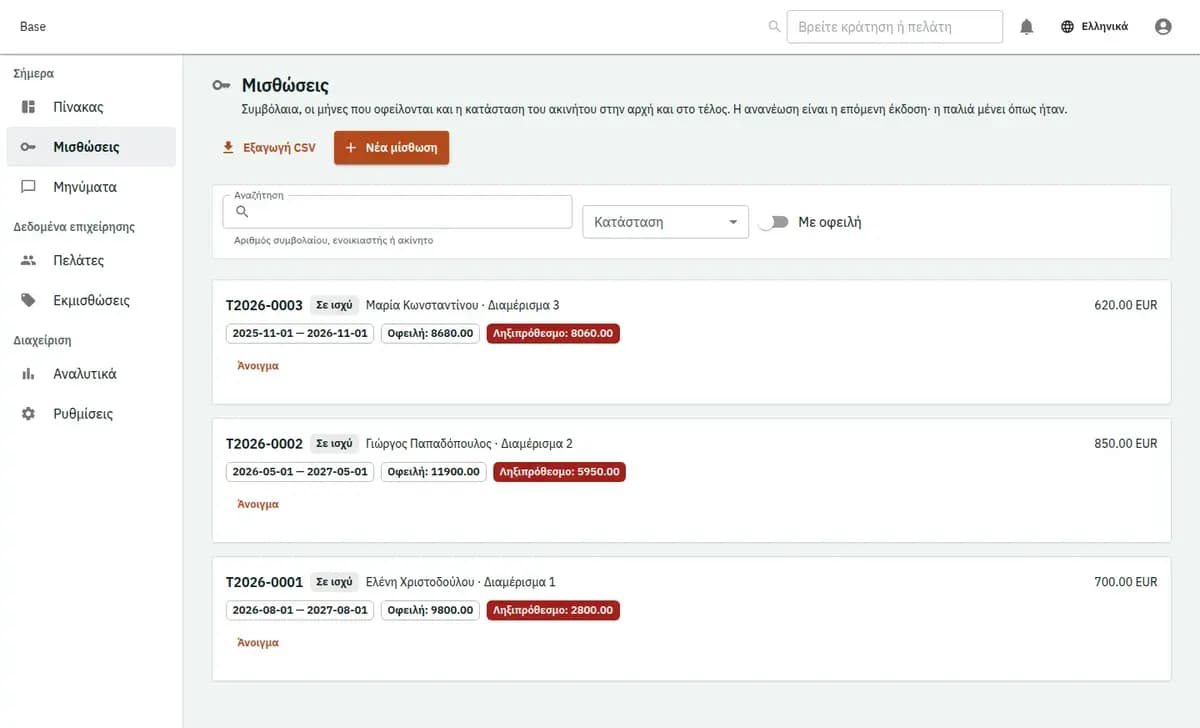
Task: Click the Ρυθμίσεις gear icon
Action: pyautogui.click(x=29, y=414)
